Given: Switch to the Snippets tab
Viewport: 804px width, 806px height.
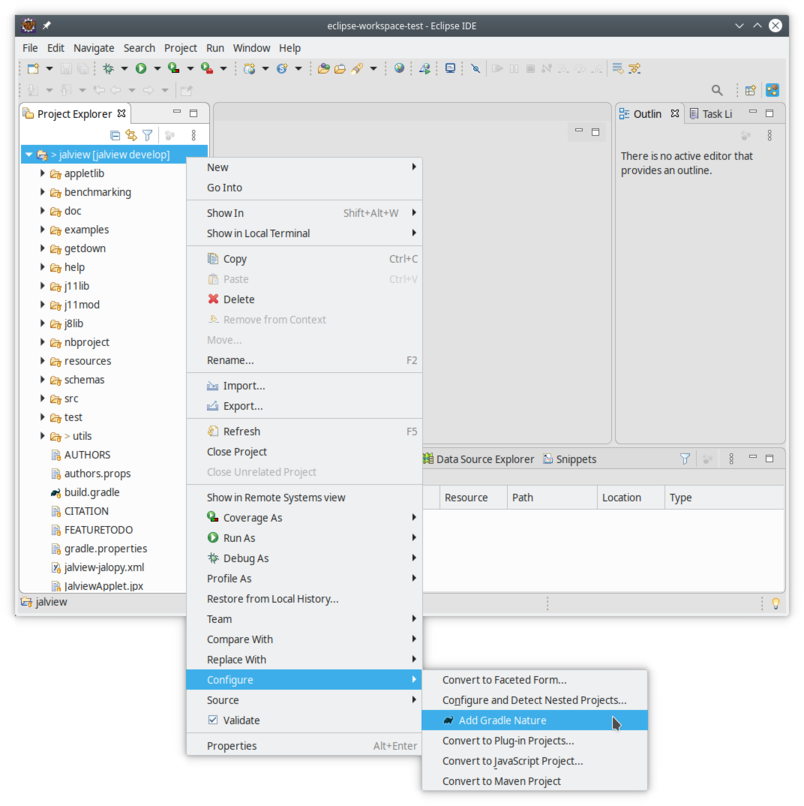Looking at the screenshot, I should 570,459.
